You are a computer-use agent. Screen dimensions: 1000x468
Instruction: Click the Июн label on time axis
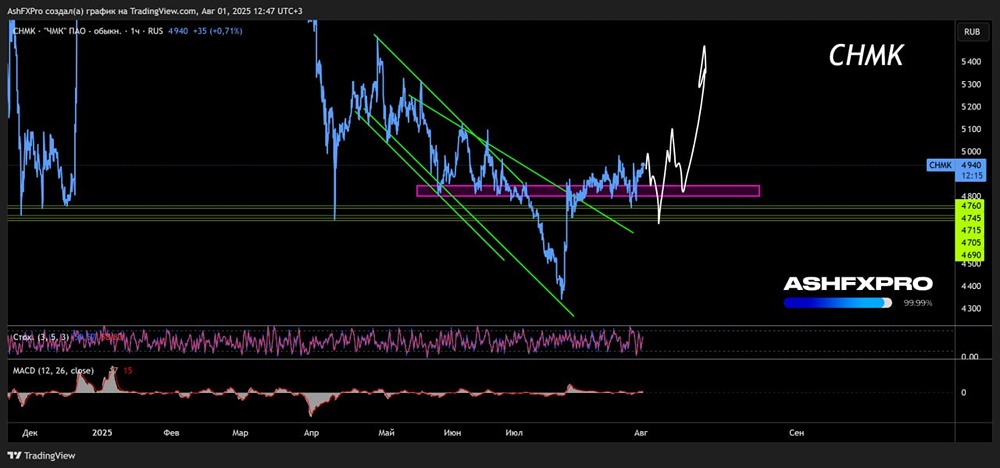pos(452,433)
